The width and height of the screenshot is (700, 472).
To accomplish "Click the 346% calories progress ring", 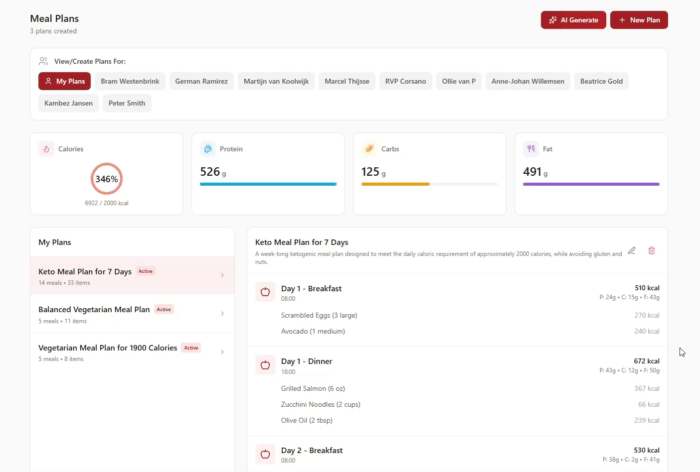I will coord(106,179).
